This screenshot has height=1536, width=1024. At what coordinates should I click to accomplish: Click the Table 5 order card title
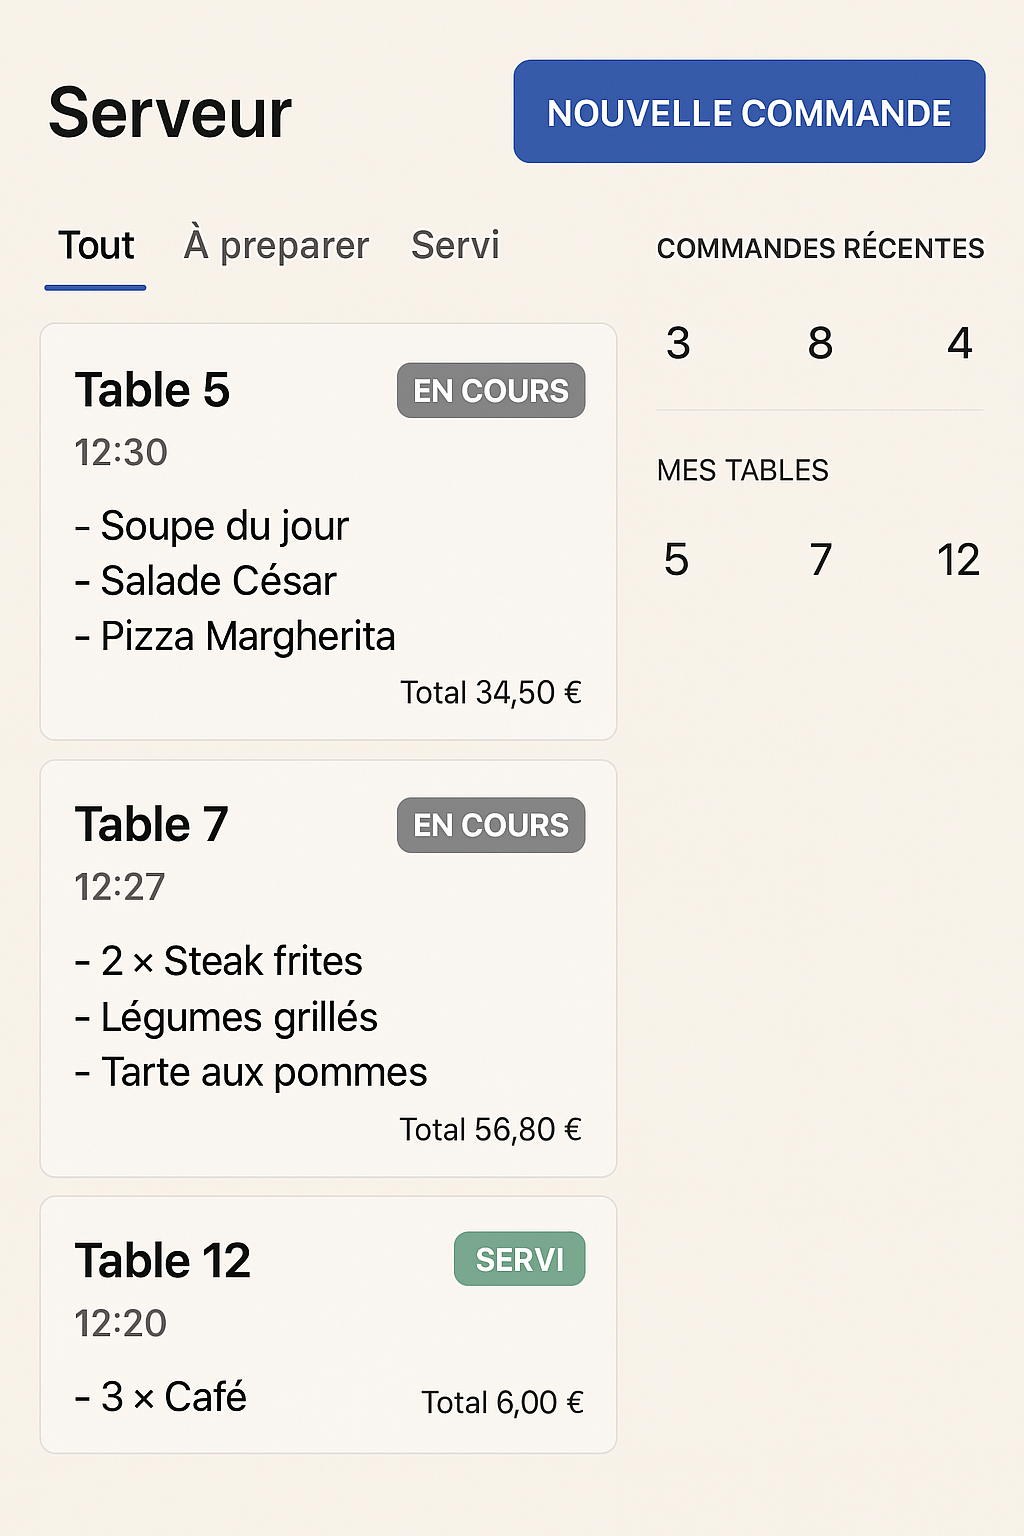coord(152,390)
